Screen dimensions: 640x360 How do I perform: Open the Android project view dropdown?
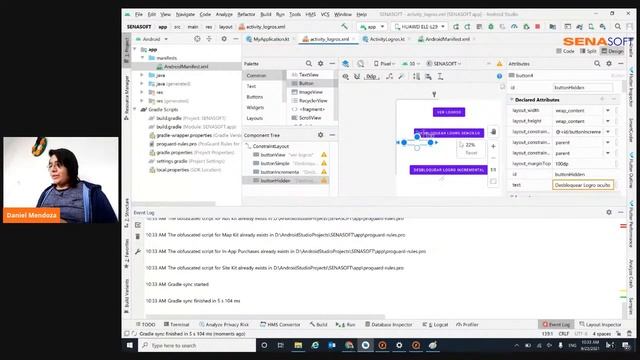tap(152, 39)
